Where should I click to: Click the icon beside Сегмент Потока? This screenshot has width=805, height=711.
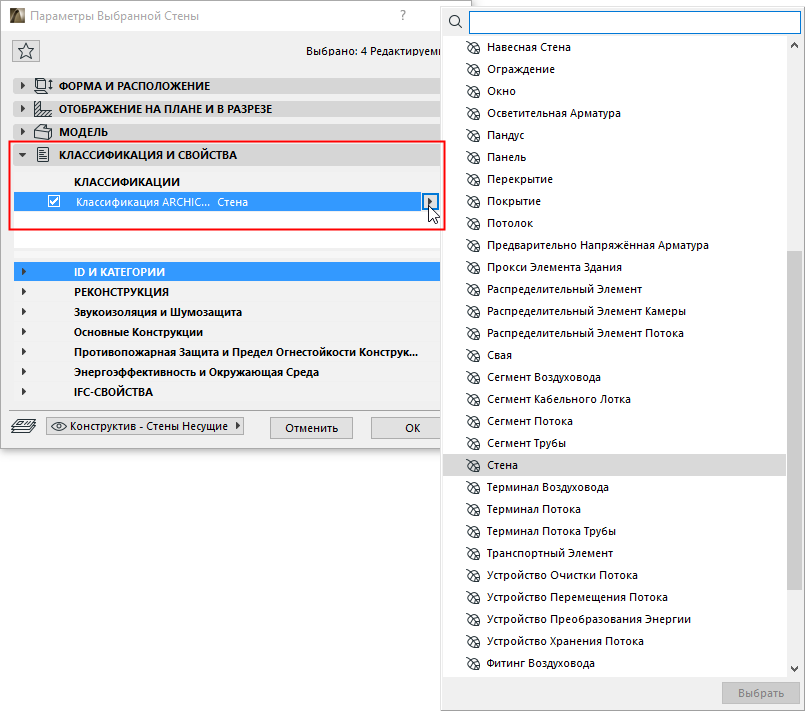[473, 421]
